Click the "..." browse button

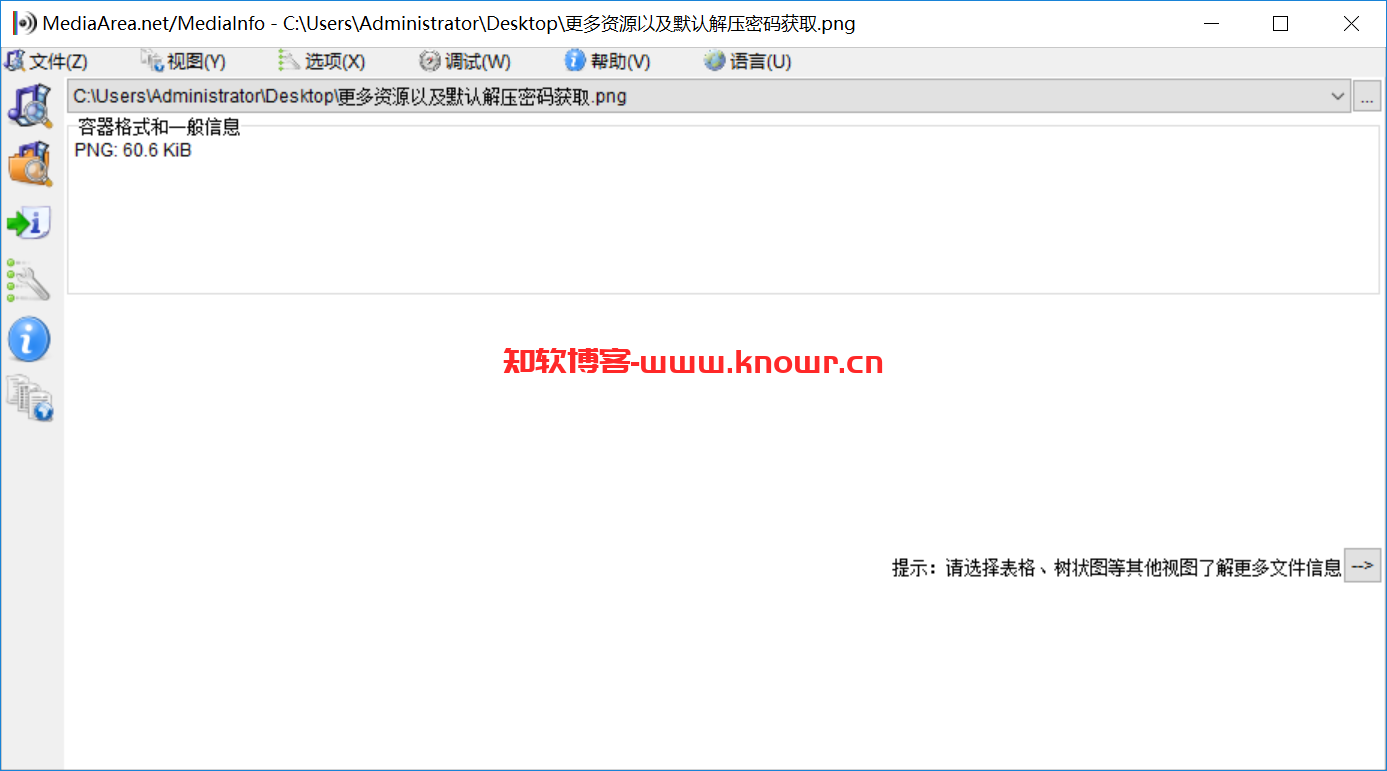click(1367, 97)
